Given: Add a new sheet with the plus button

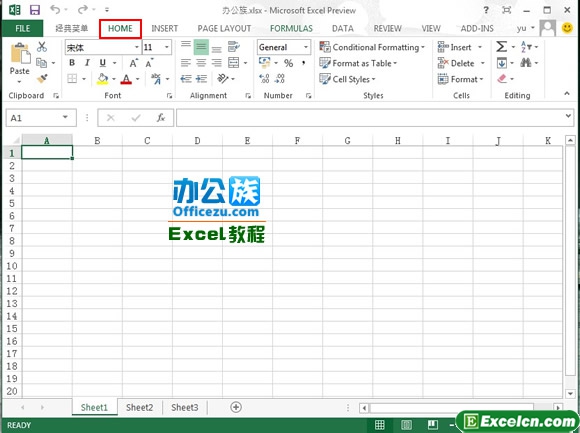Looking at the screenshot, I should point(236,407).
